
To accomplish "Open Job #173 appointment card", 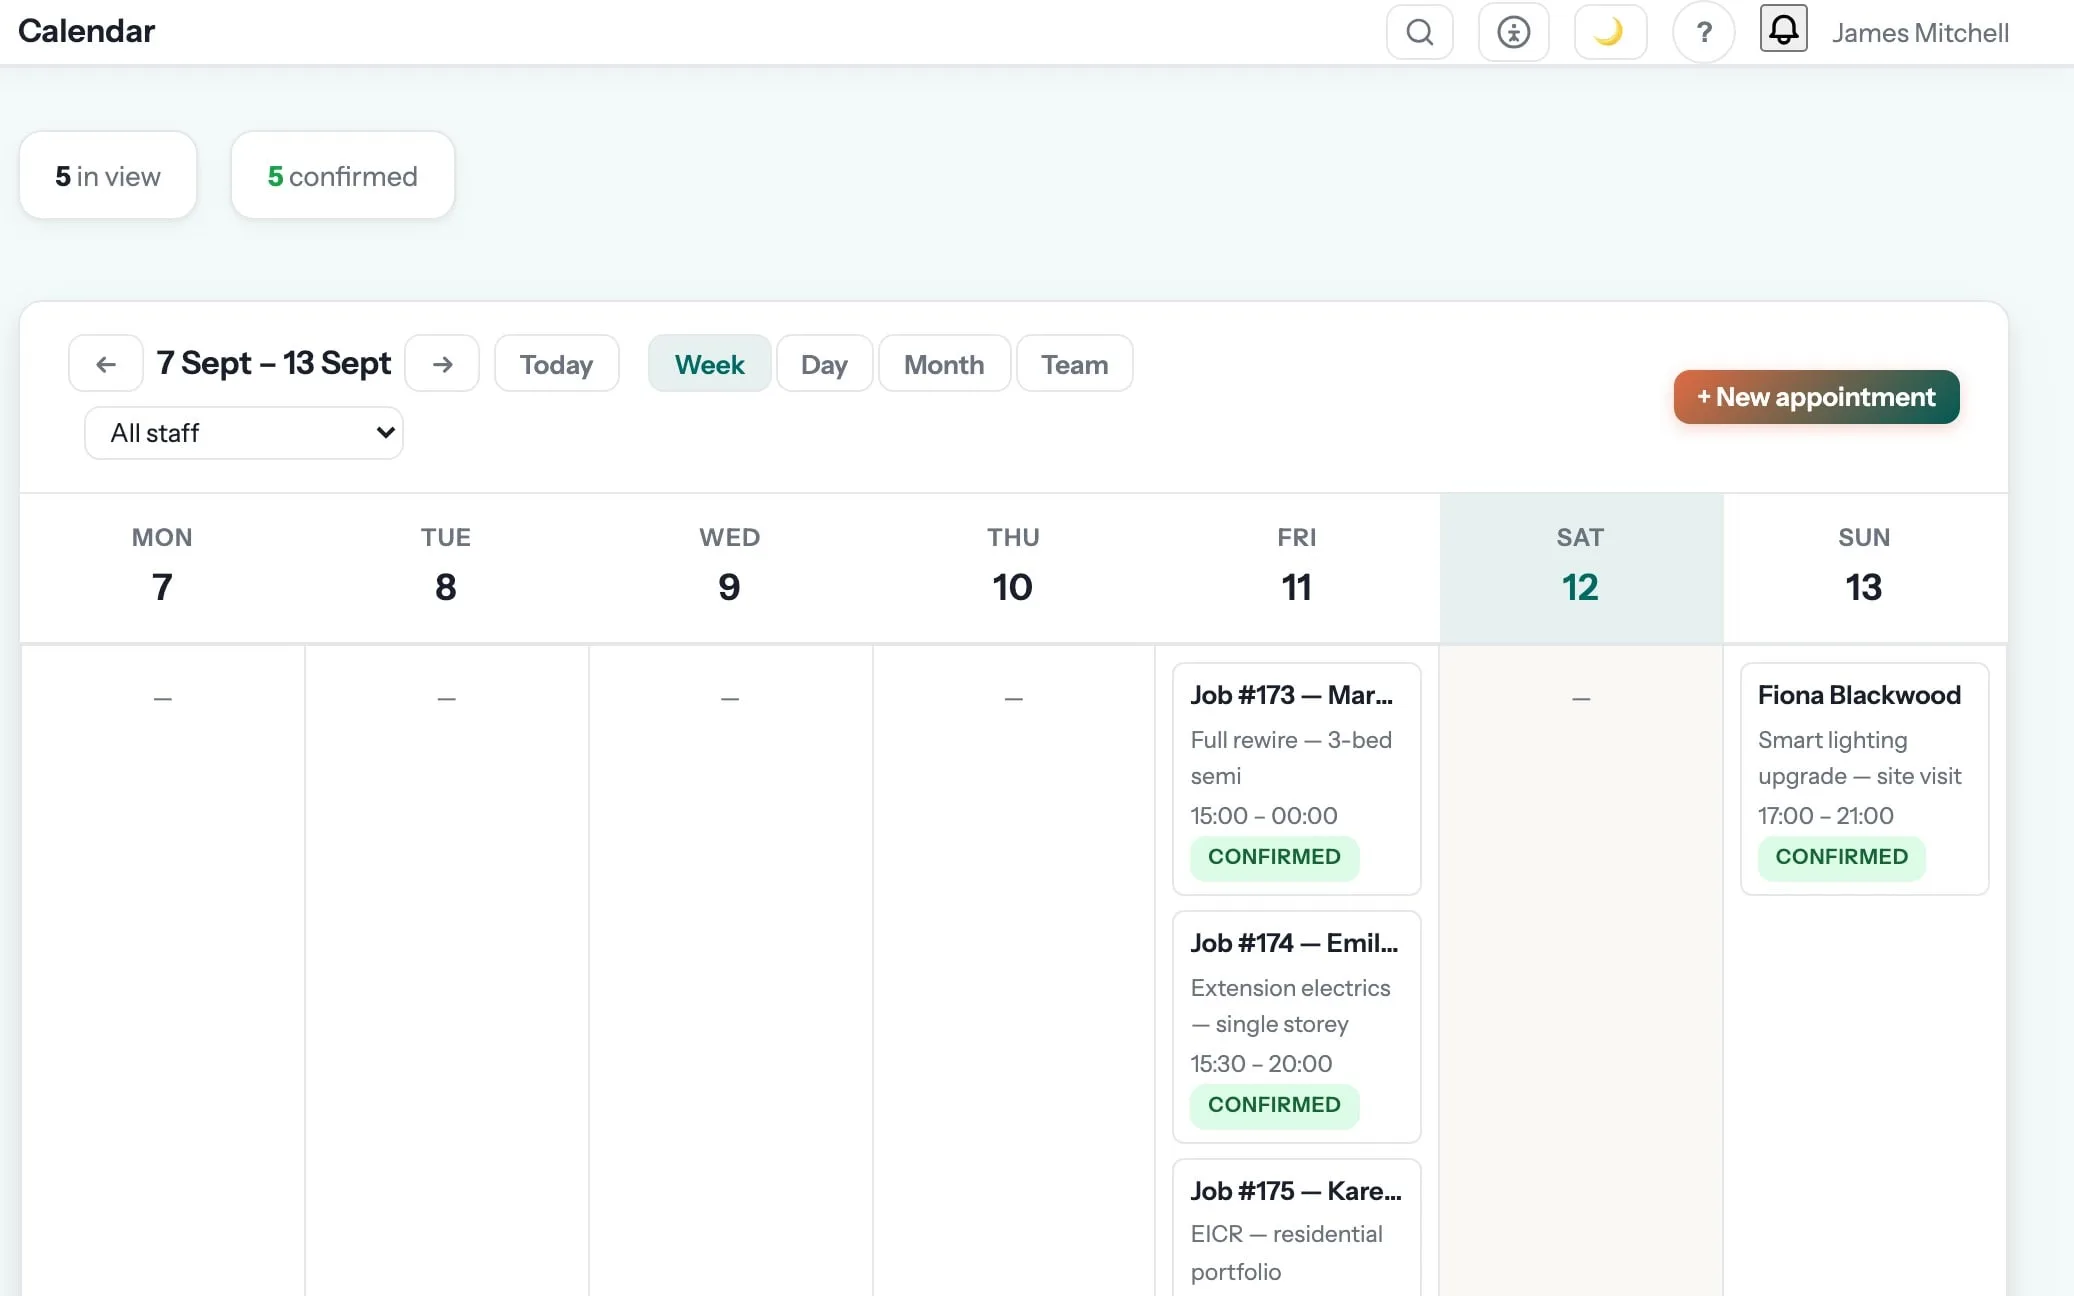I will pos(1296,778).
